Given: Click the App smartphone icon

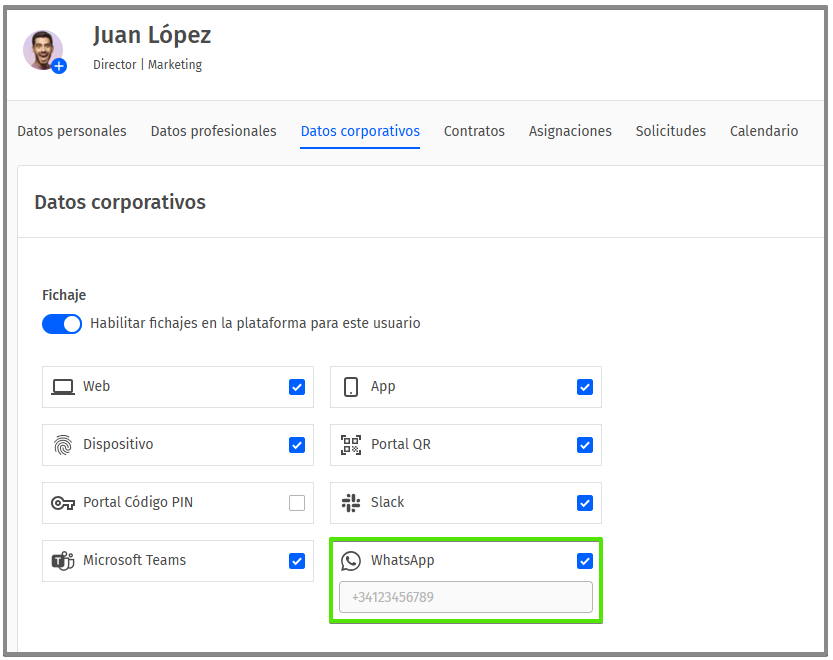Looking at the screenshot, I should (351, 387).
